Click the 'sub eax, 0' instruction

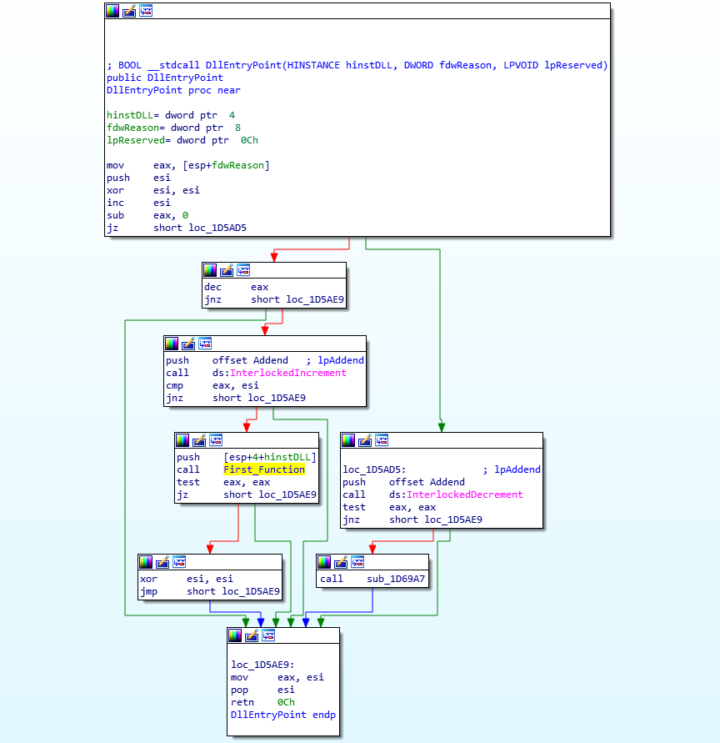pos(147,216)
